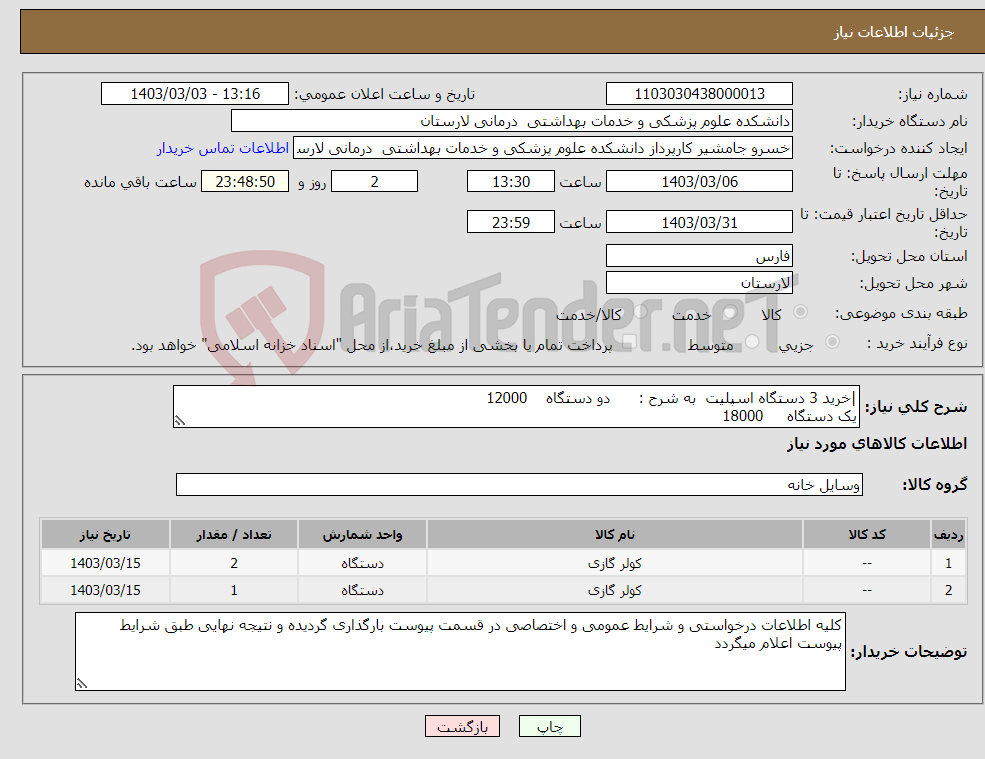Screen dimensions: 985x759
Task: Click the announcement date field 1403/03/03 - 13:16
Action: point(195,94)
